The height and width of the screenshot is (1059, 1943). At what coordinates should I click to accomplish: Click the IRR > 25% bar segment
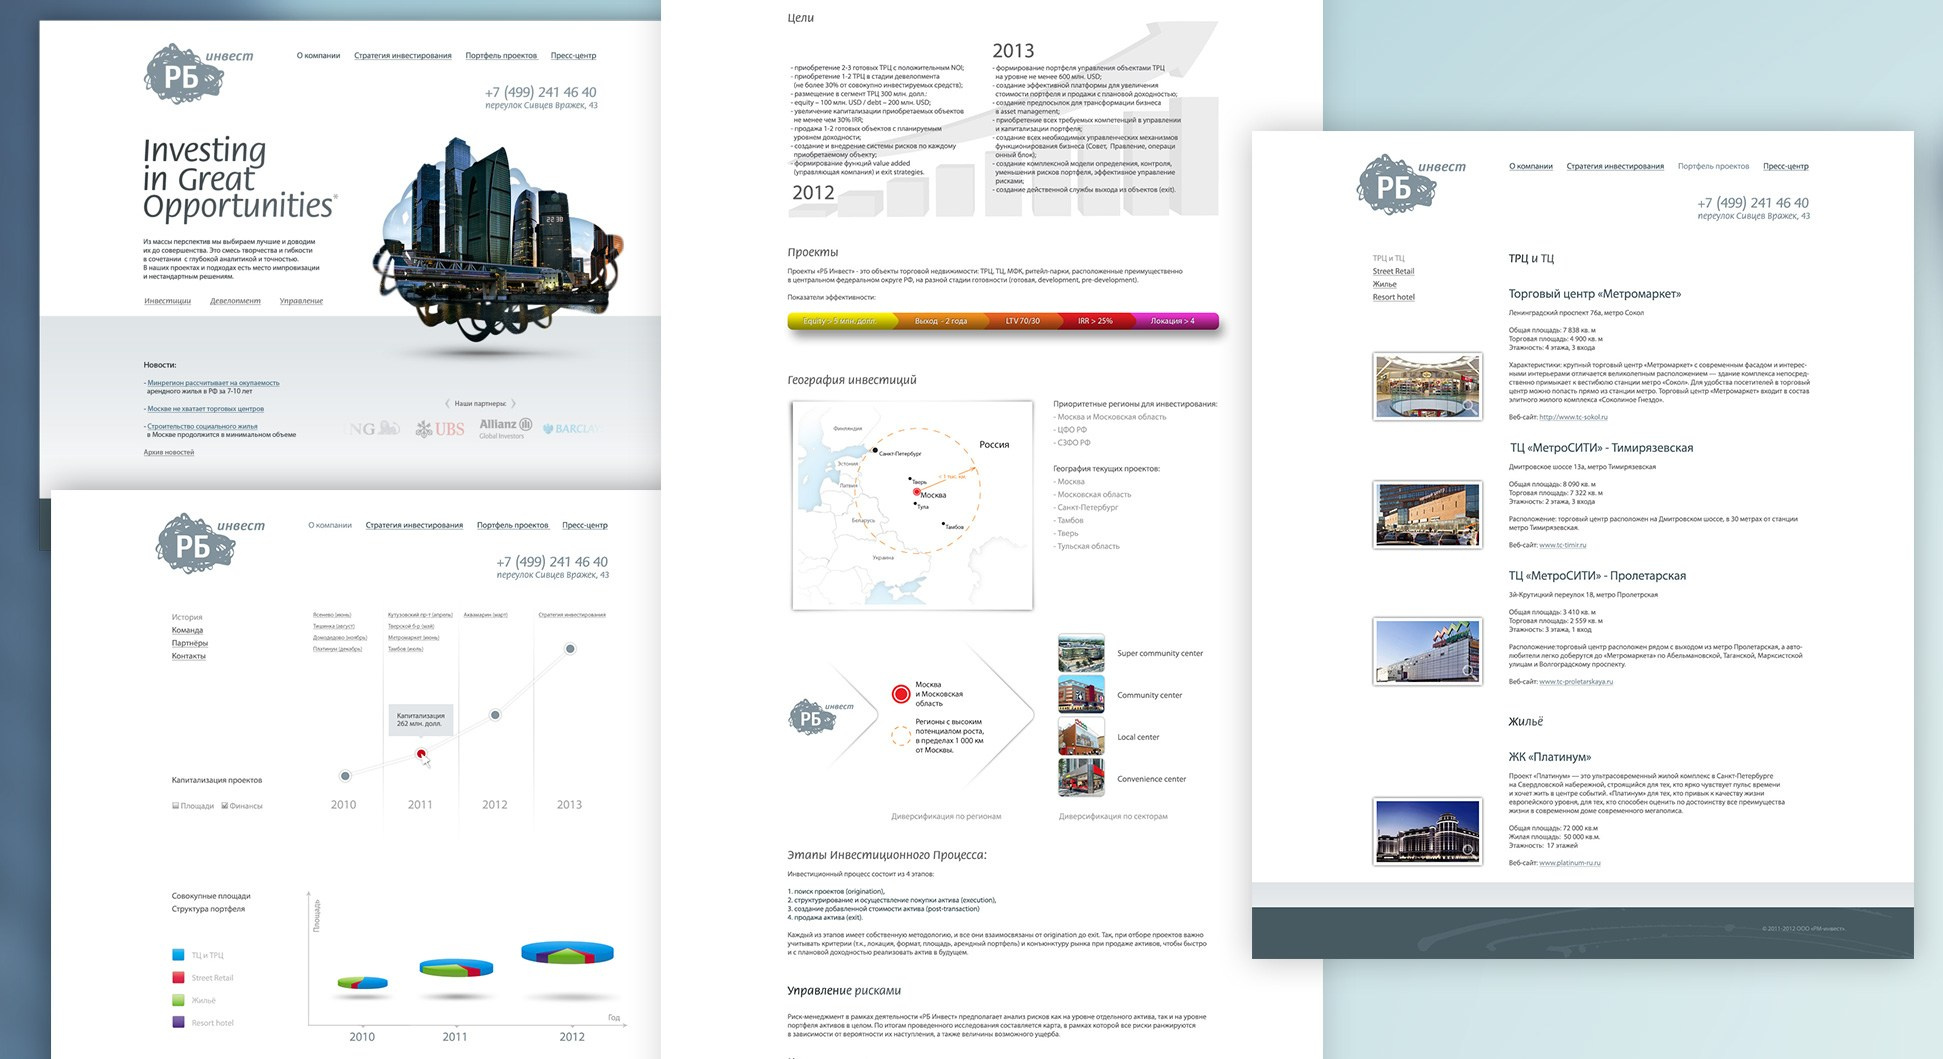[x=1094, y=321]
